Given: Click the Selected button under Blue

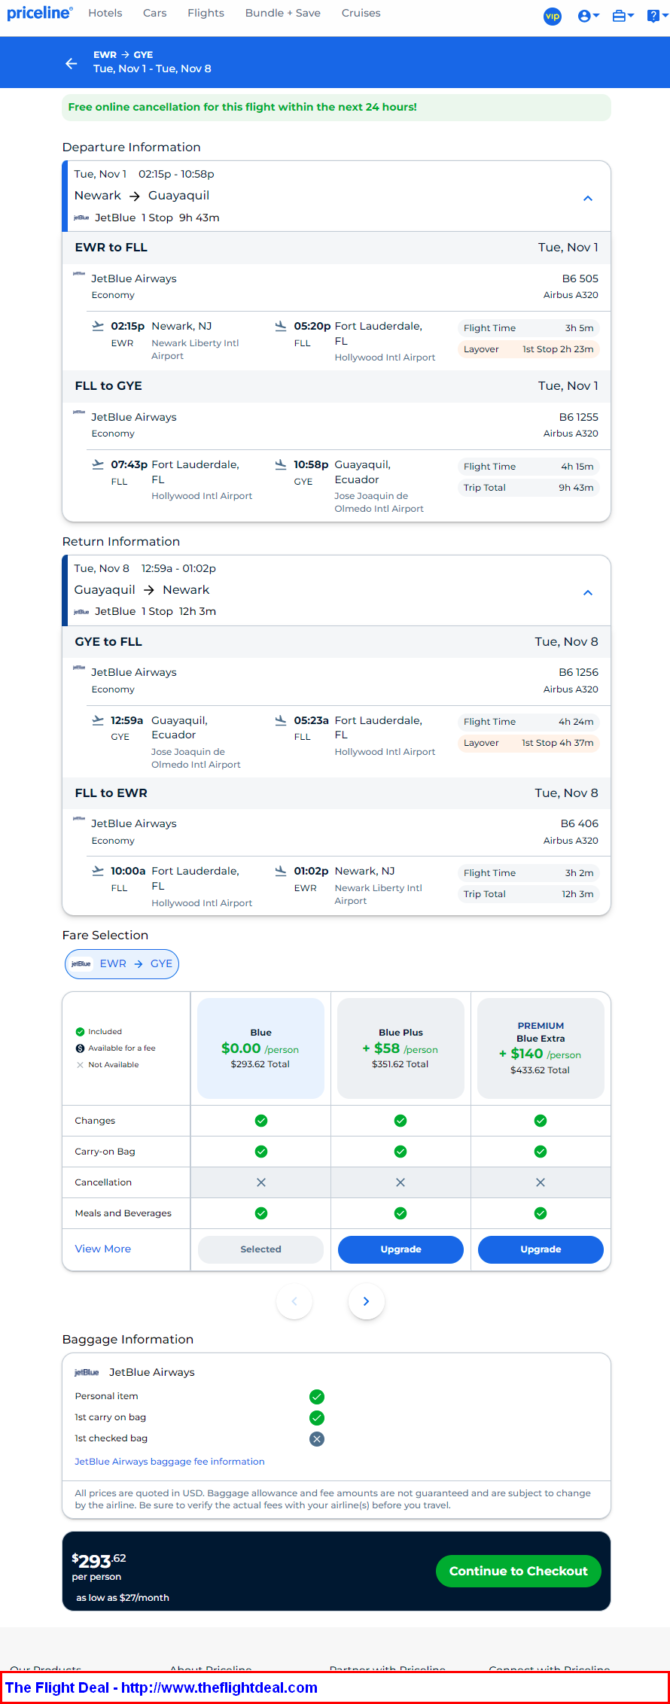Looking at the screenshot, I should point(261,1249).
